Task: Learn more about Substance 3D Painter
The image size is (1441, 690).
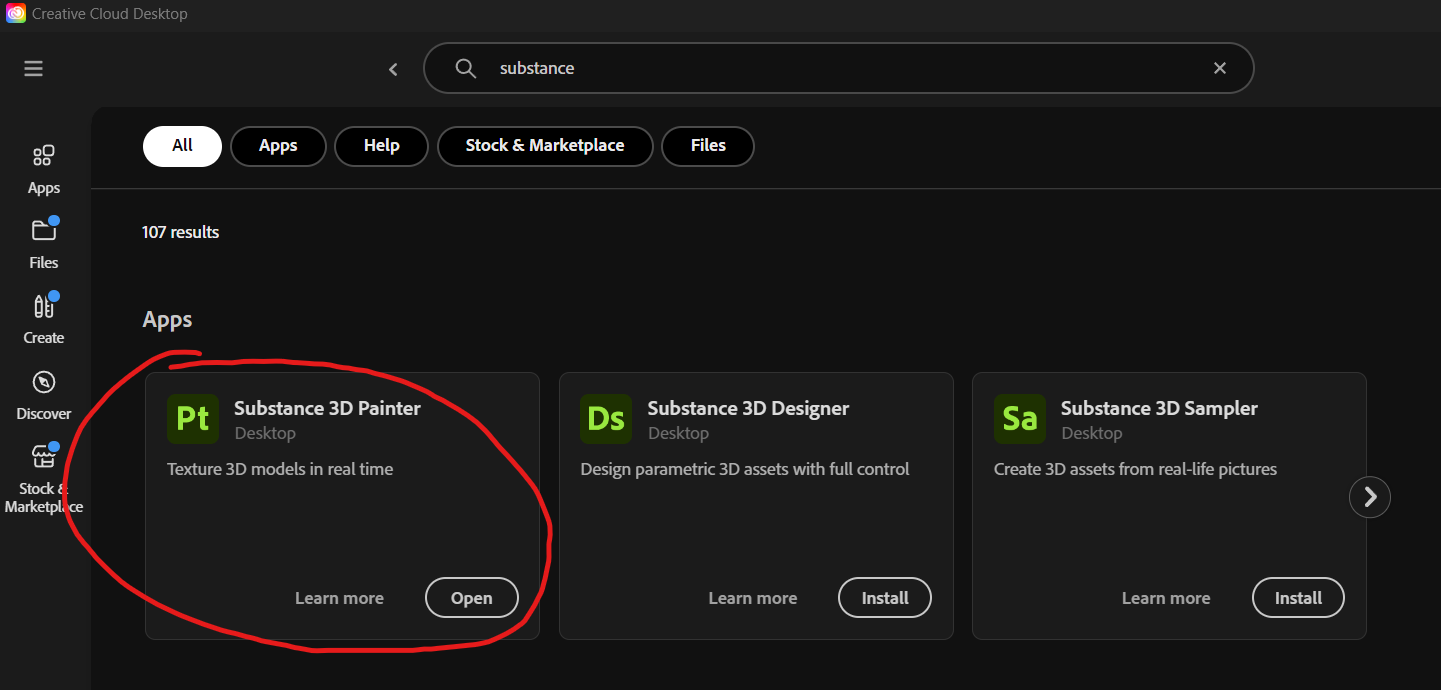Action: pyautogui.click(x=339, y=598)
